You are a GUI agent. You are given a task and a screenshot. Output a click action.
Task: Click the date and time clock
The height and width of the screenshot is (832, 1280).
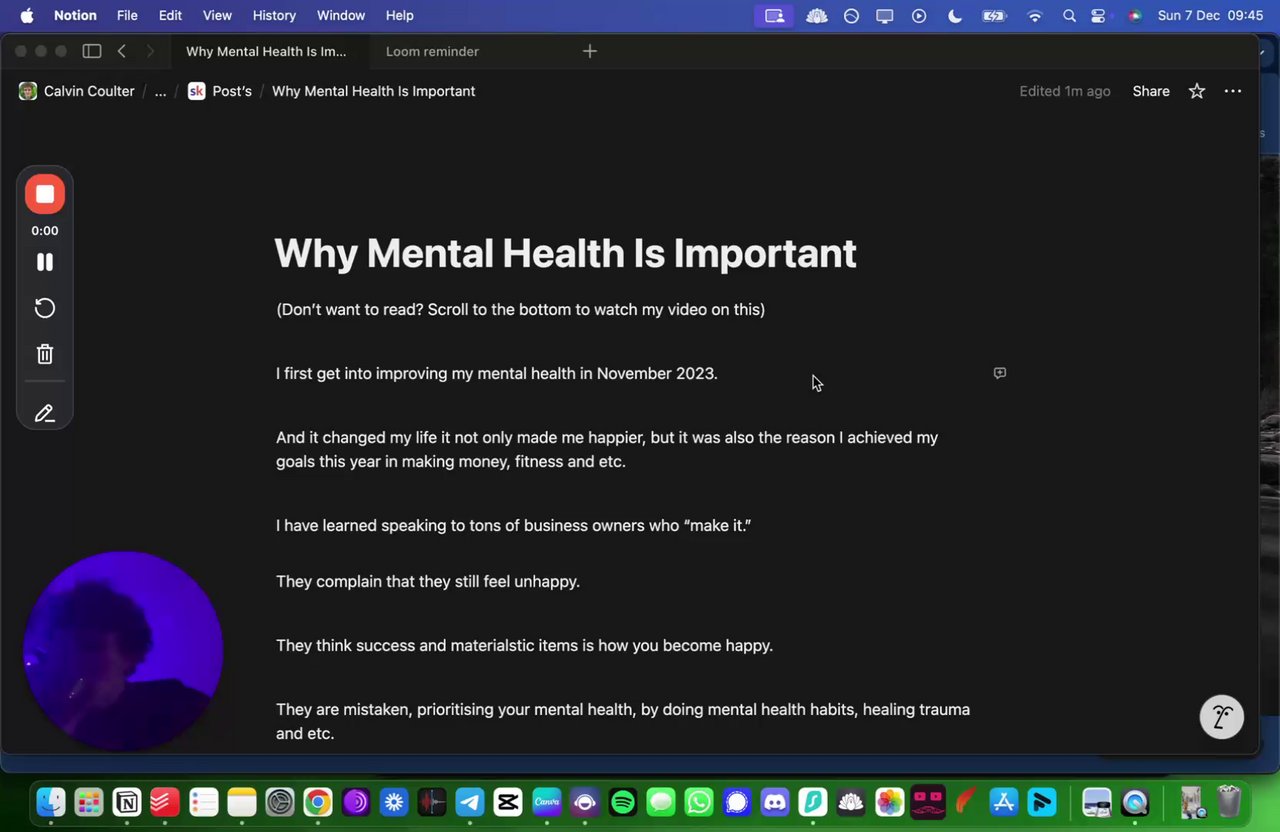pos(1210,15)
